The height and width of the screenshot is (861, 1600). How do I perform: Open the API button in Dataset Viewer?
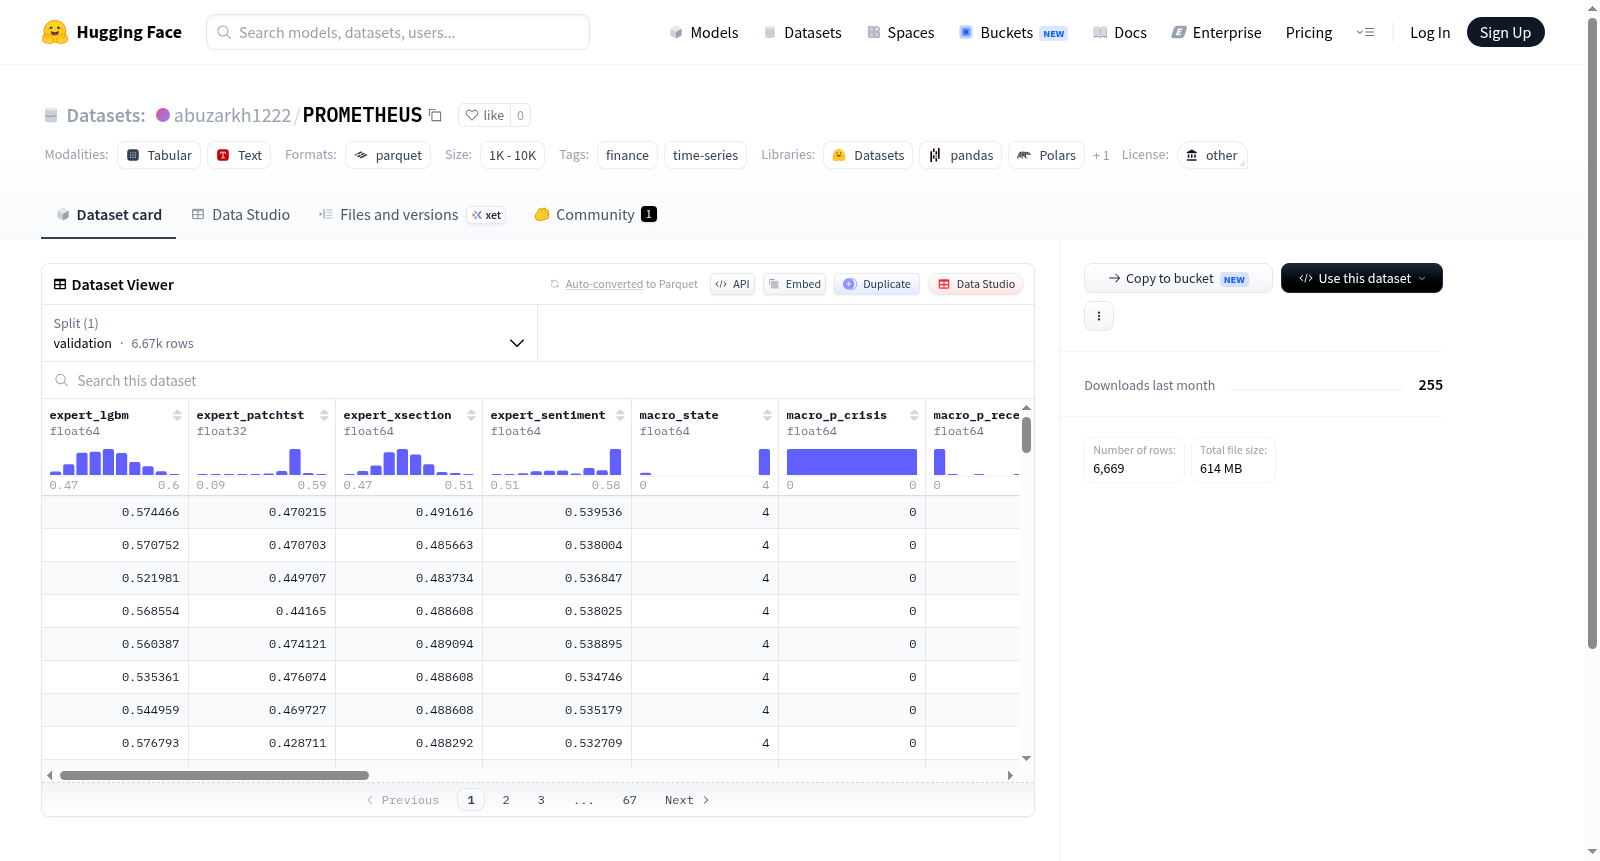pos(732,284)
